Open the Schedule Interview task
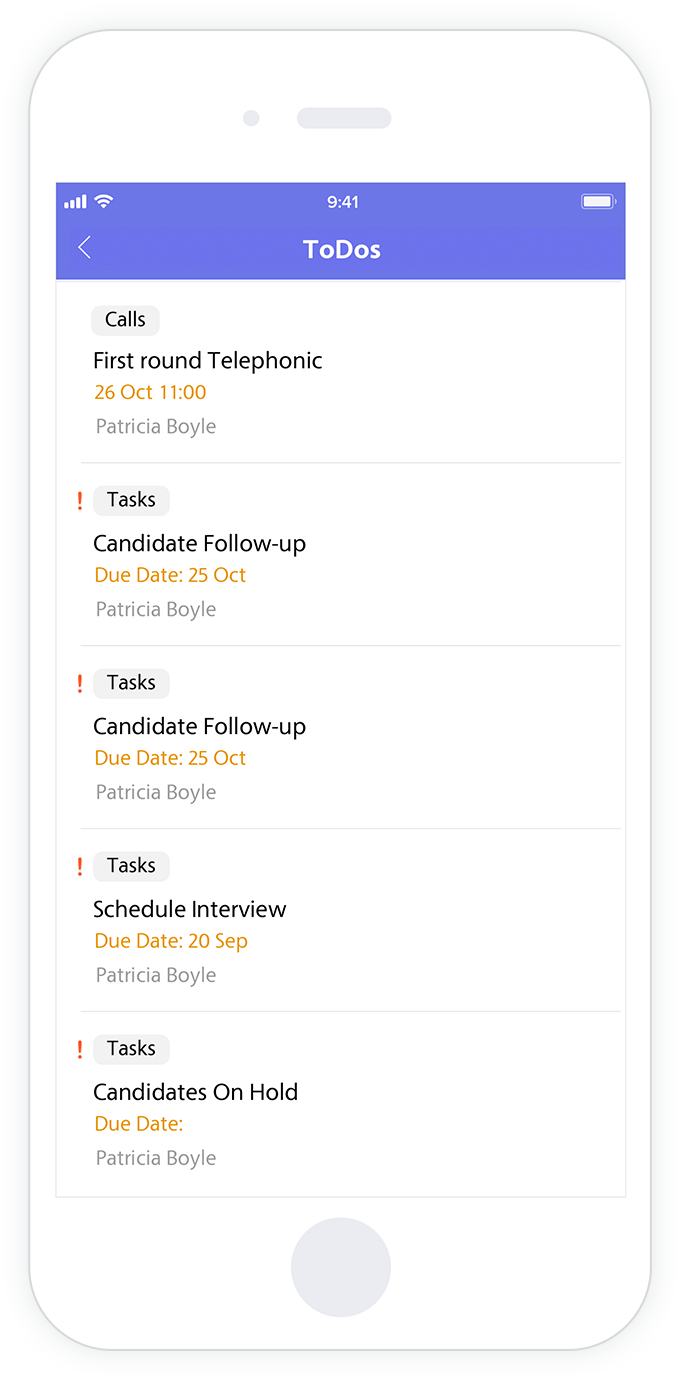The height and width of the screenshot is (1380, 680). pos(340,921)
